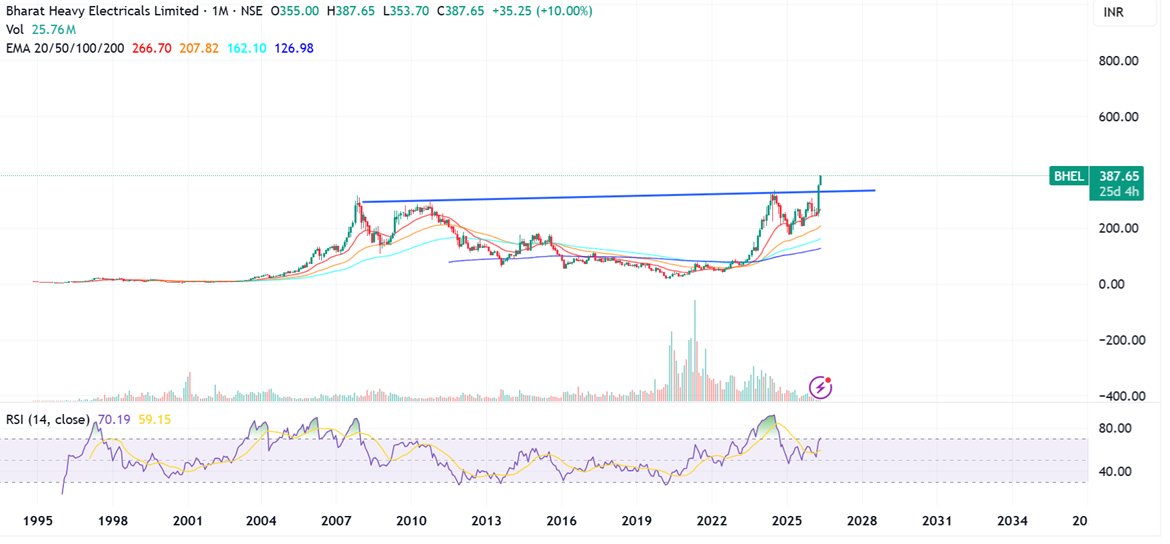Click the 2004 time axis label
The width and height of the screenshot is (1170, 544).
click(262, 520)
